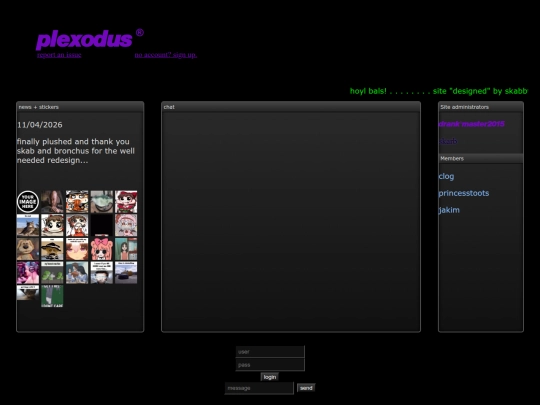Click the close-up anime face with caption sticker
The width and height of the screenshot is (540, 405).
[x=77, y=249]
